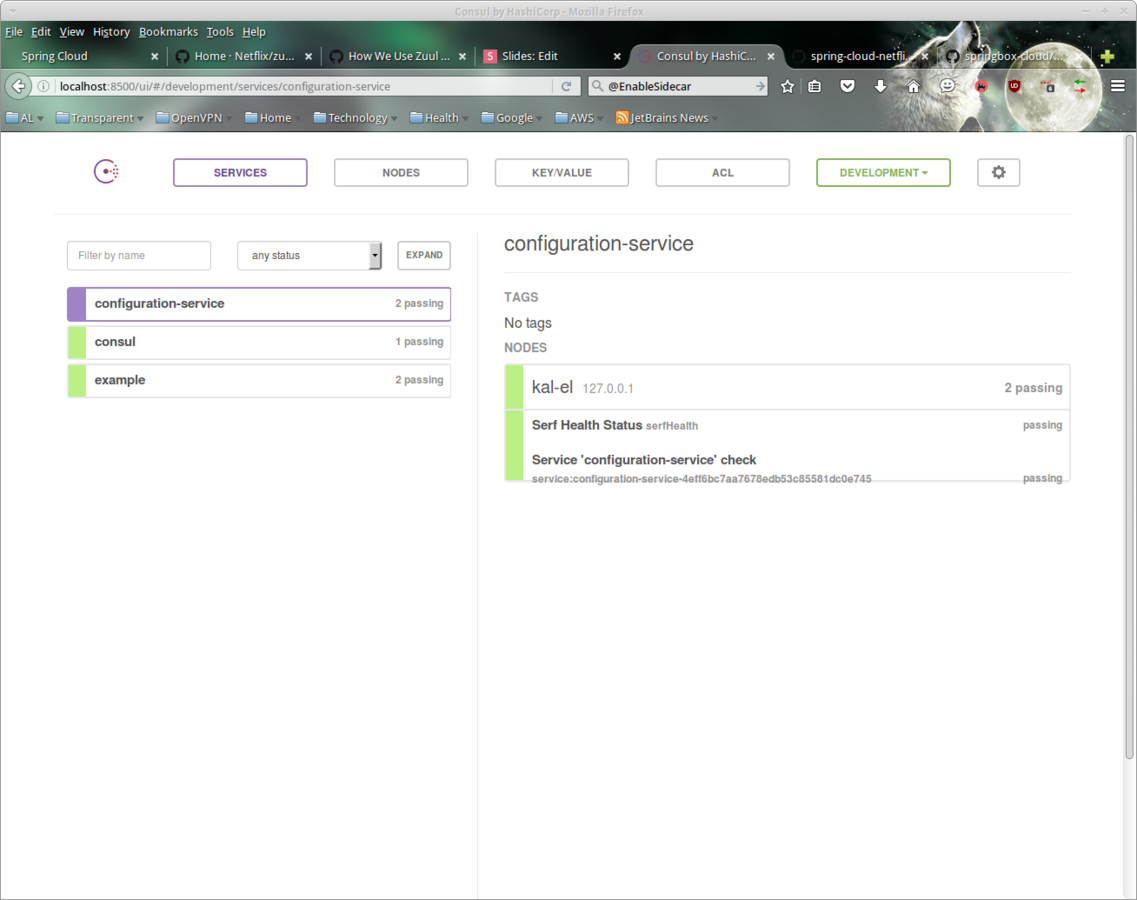Click the page vertical scrollbar

pos(1130,446)
